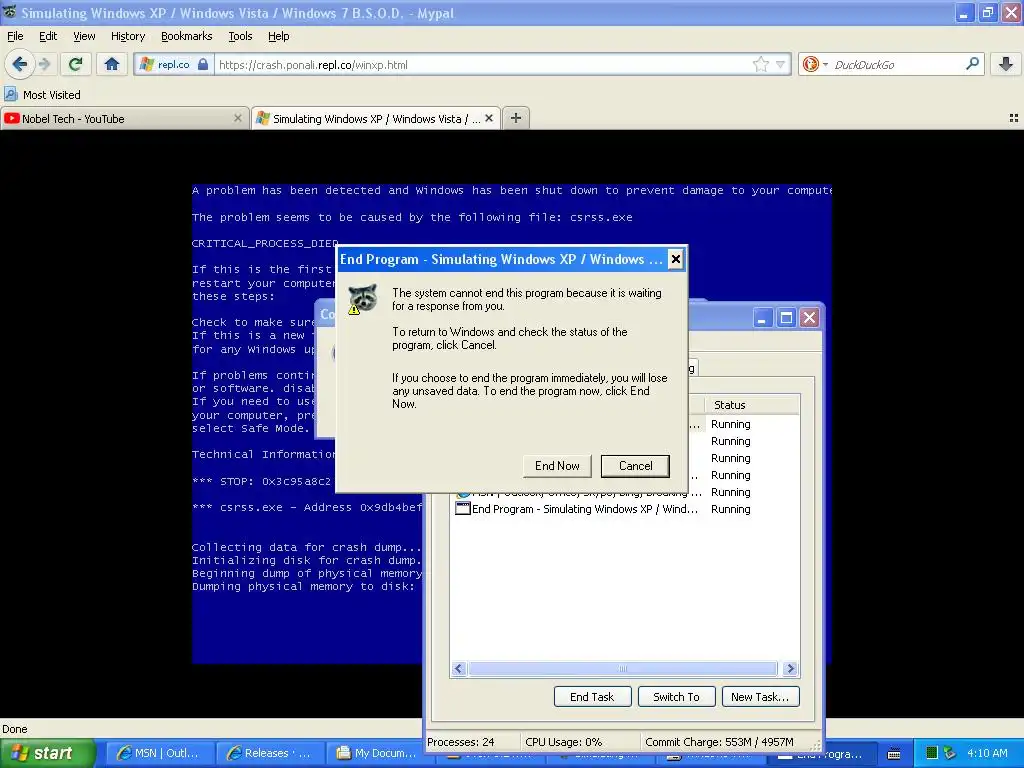The height and width of the screenshot is (768, 1024).
Task: Open the Downloads arrow icon
Action: [1006, 64]
